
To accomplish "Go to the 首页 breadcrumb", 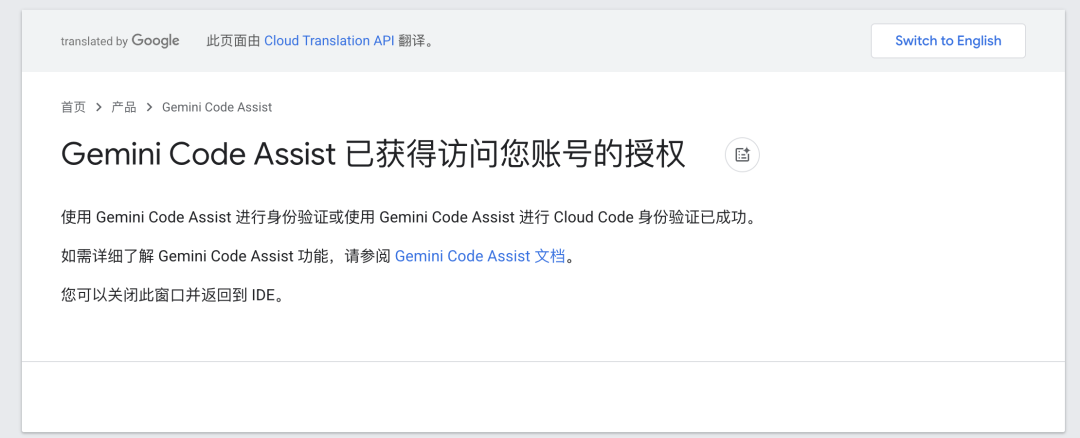I will click(x=73, y=107).
